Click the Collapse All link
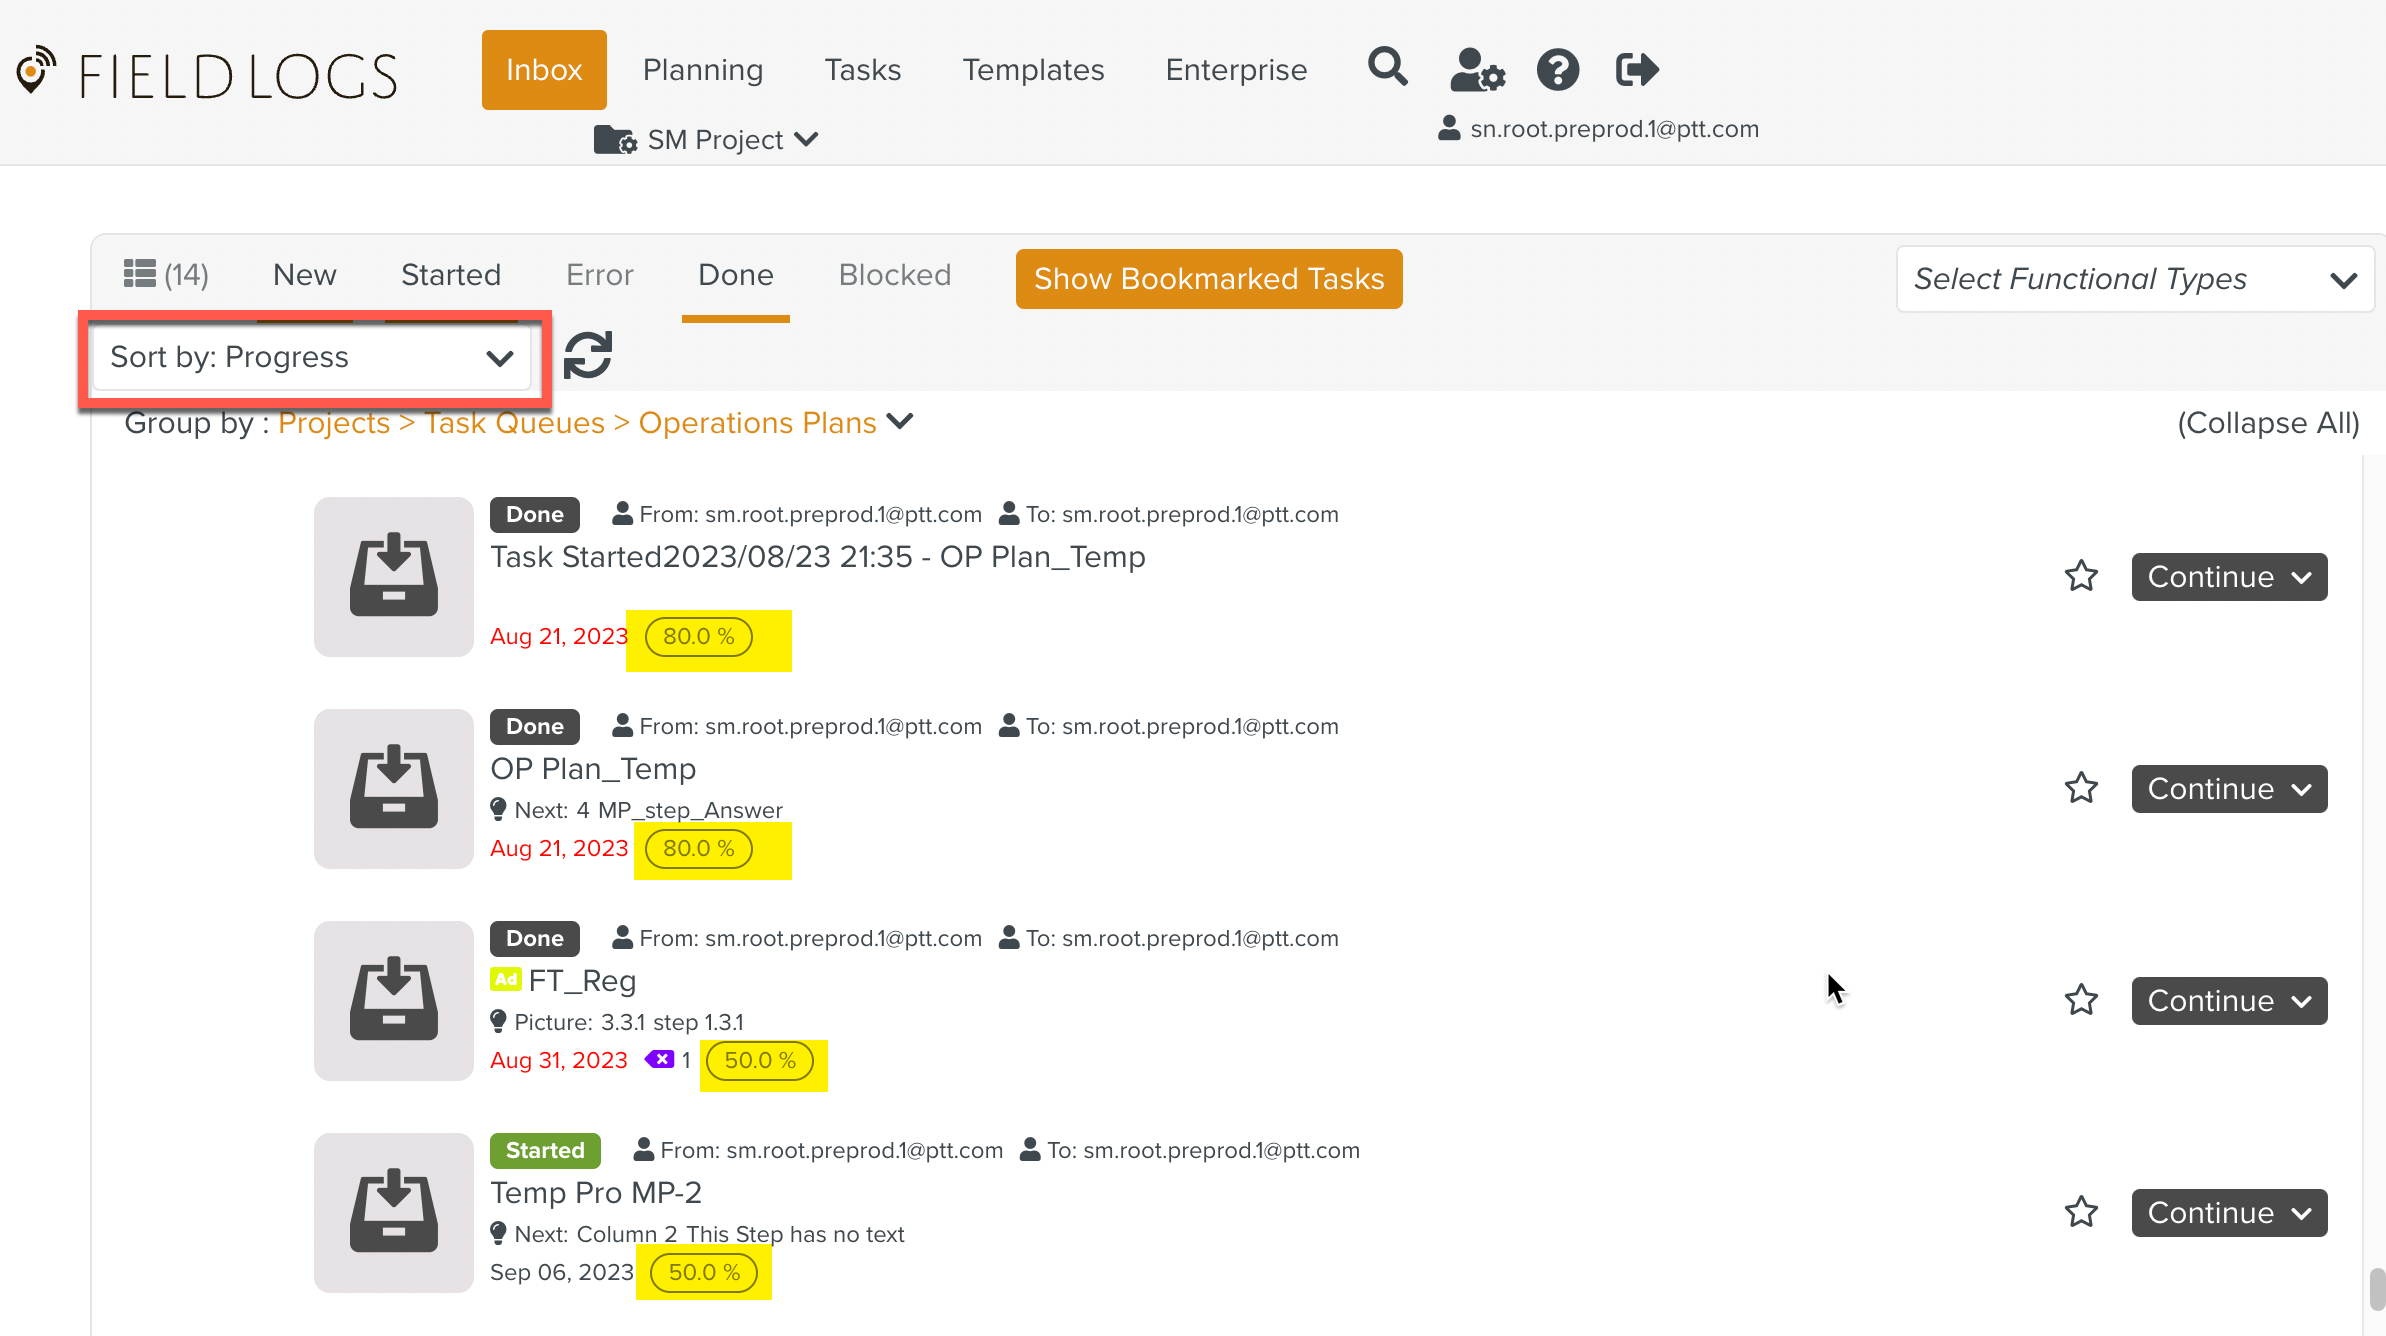Viewport: 2386px width, 1336px height. (2267, 423)
